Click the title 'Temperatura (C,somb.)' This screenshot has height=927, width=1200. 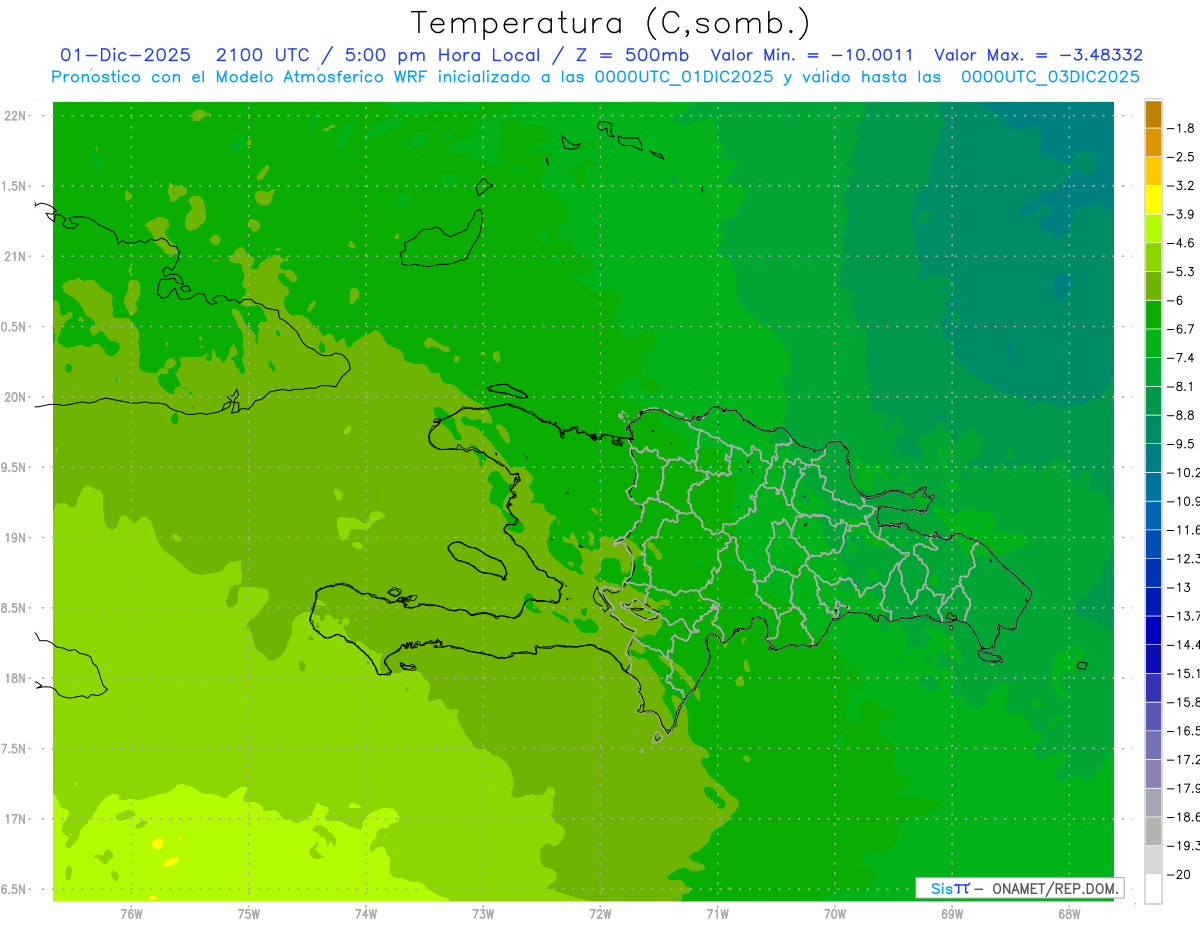tap(611, 23)
